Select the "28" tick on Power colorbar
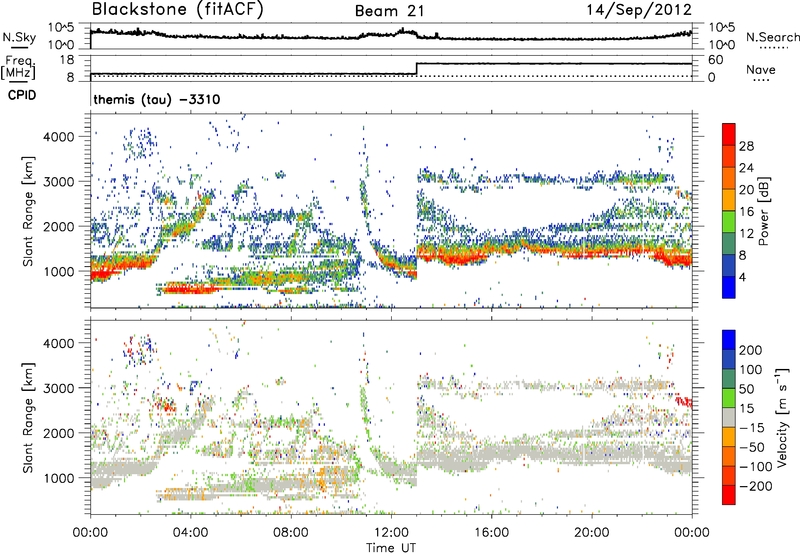The width and height of the screenshot is (800, 554). tap(746, 146)
